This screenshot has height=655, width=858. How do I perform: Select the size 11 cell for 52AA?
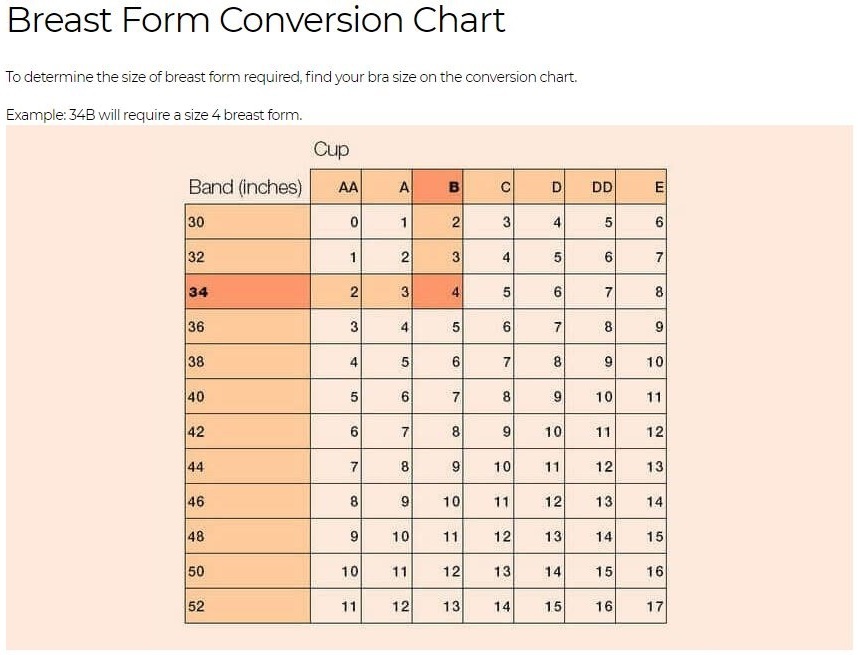[x=336, y=606]
